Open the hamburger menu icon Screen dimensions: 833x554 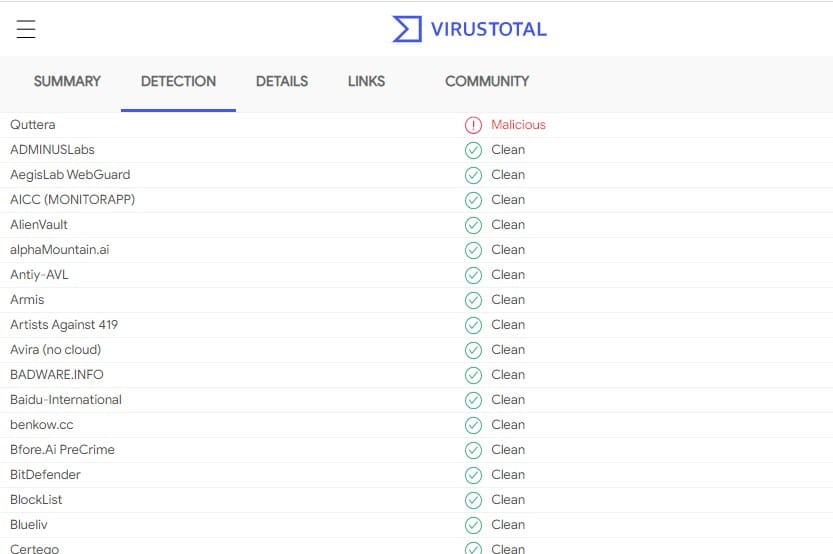pyautogui.click(x=26, y=29)
